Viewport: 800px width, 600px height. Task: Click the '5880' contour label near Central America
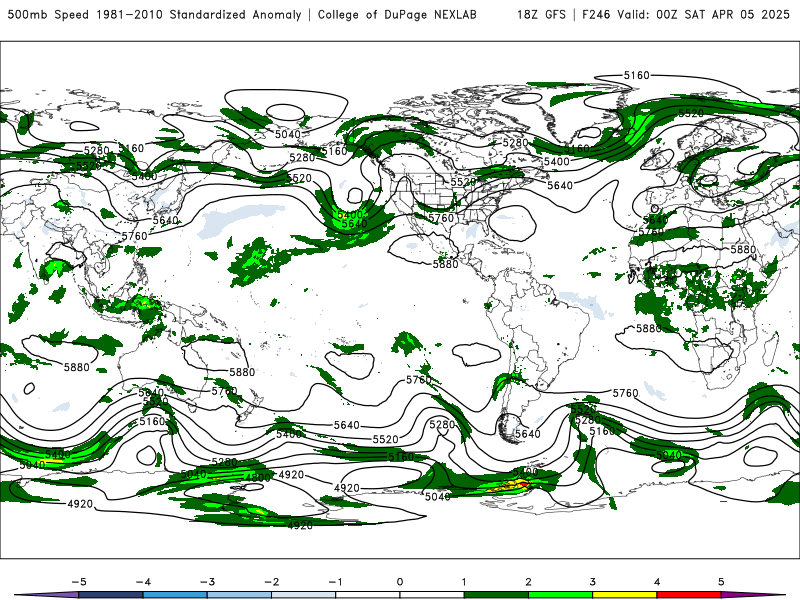click(x=445, y=264)
